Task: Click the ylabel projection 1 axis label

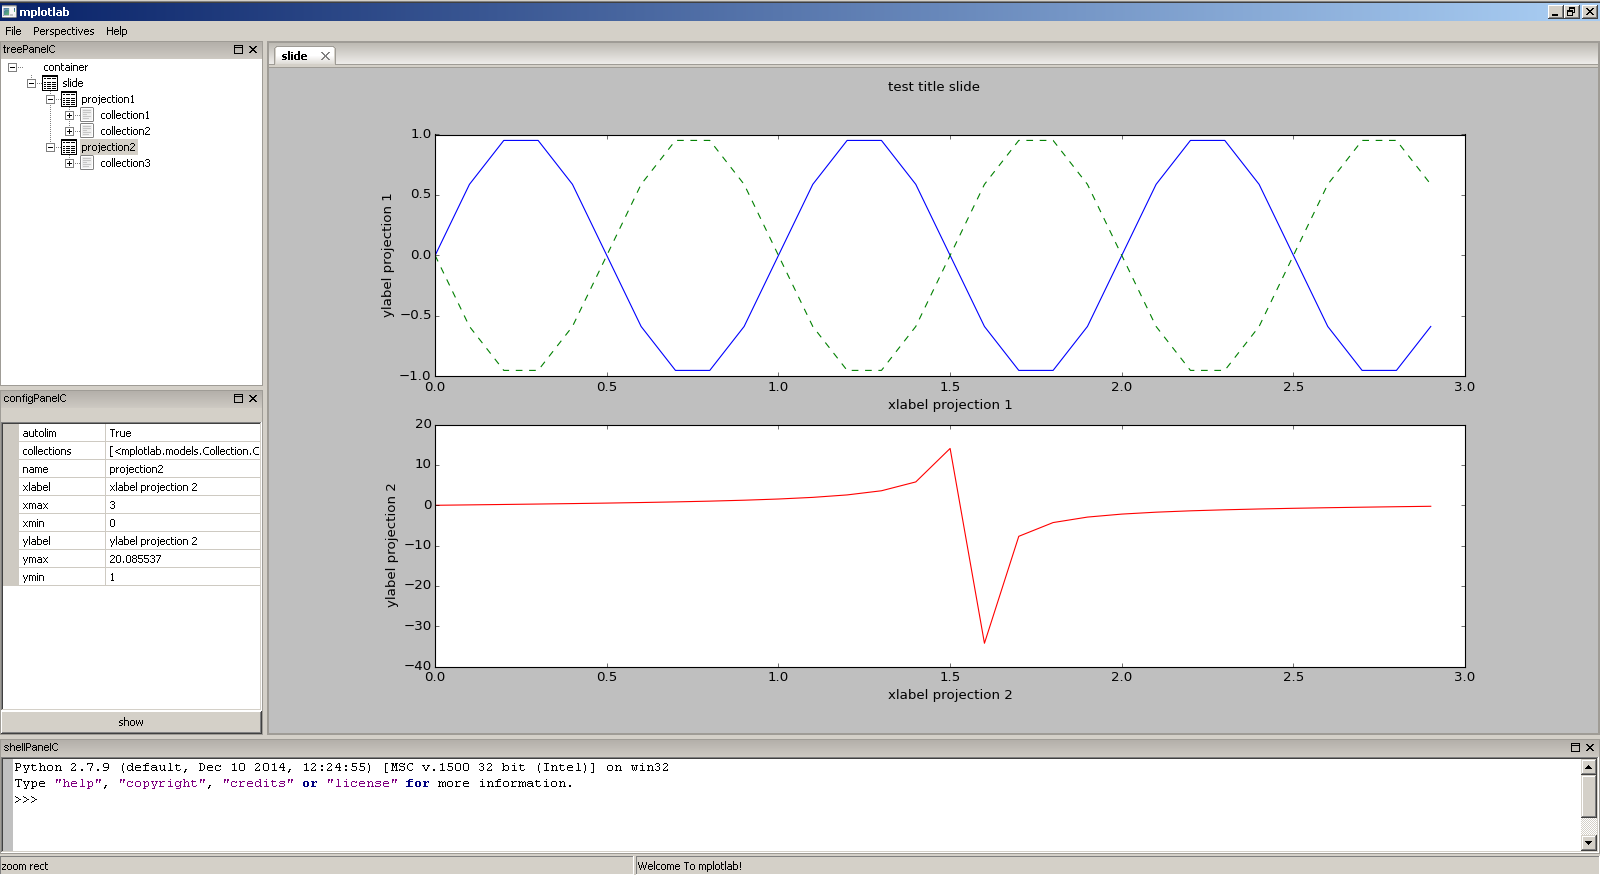Action: (x=388, y=256)
